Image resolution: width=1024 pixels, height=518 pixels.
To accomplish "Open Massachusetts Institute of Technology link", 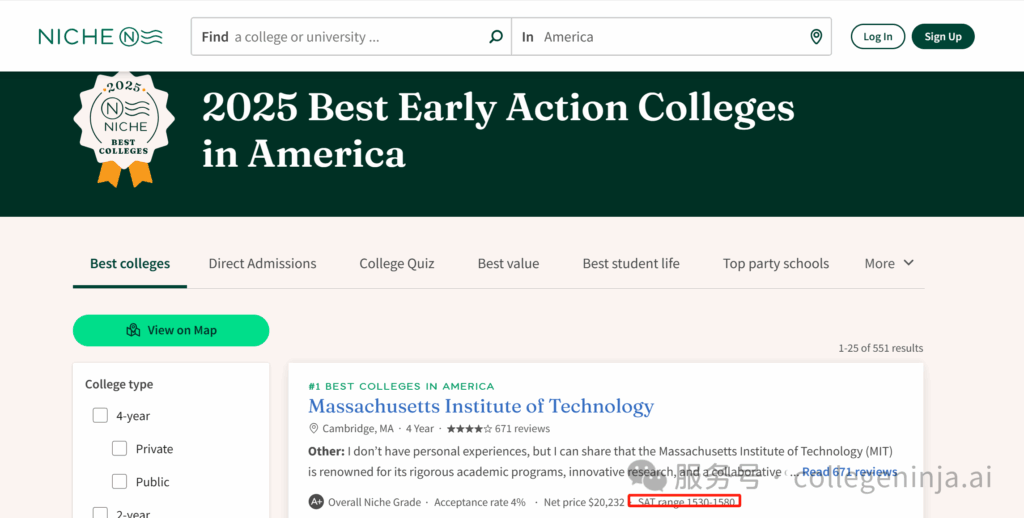I will 481,406.
